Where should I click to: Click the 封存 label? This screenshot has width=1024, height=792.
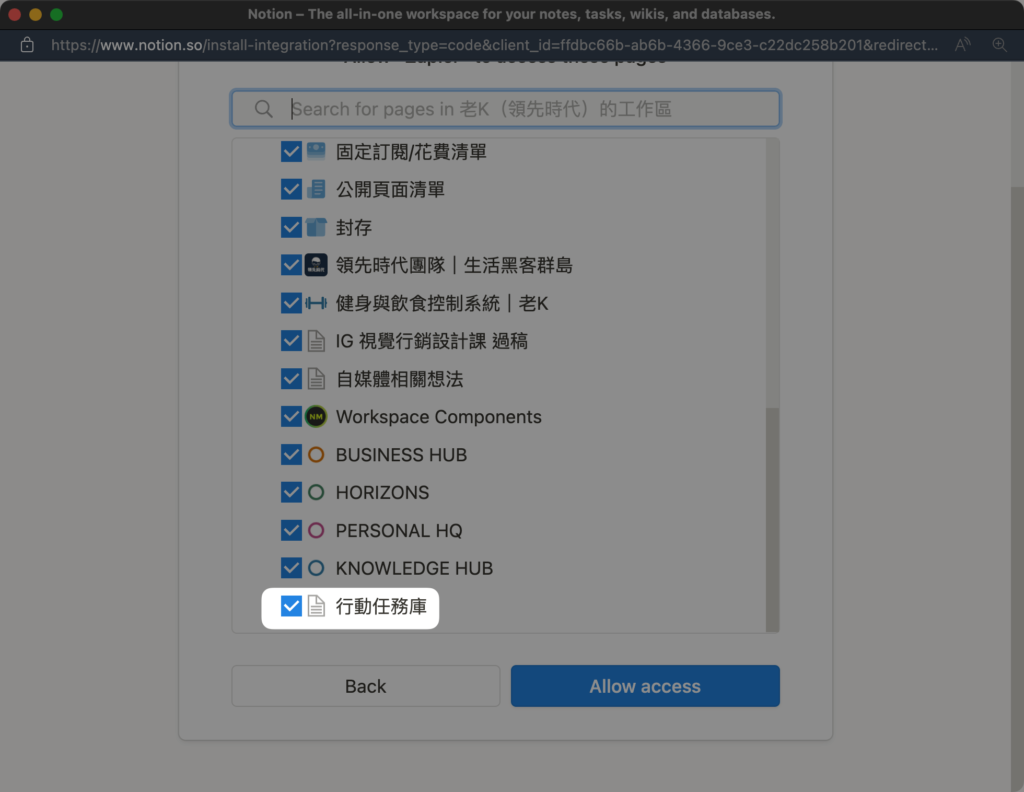[x=353, y=228]
